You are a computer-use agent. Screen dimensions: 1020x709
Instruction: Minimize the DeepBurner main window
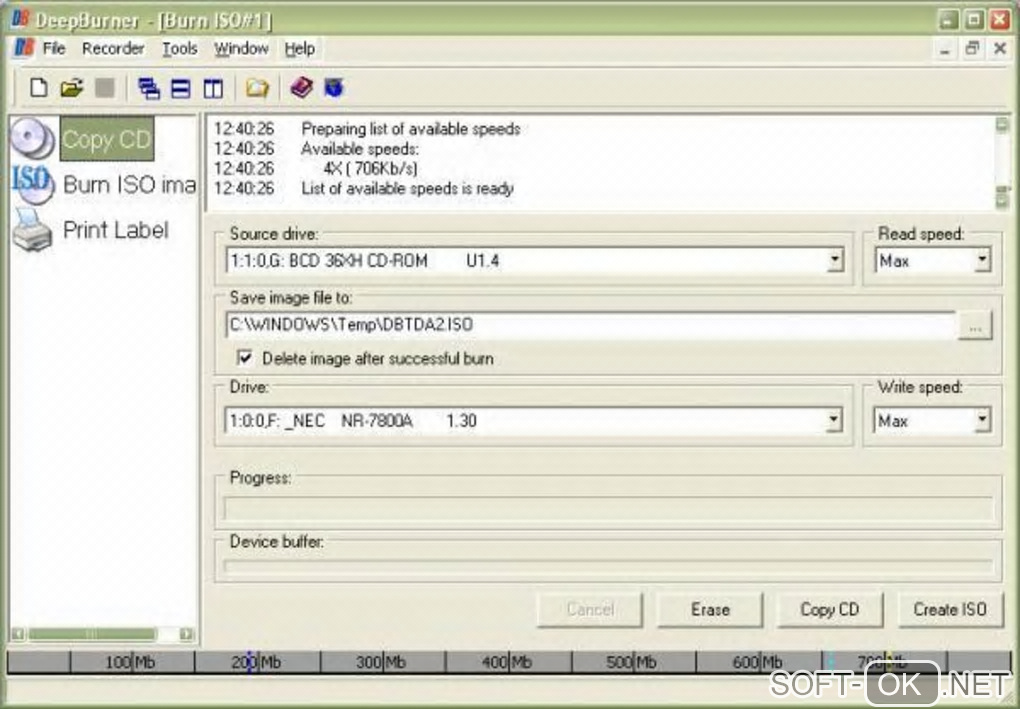coord(948,20)
